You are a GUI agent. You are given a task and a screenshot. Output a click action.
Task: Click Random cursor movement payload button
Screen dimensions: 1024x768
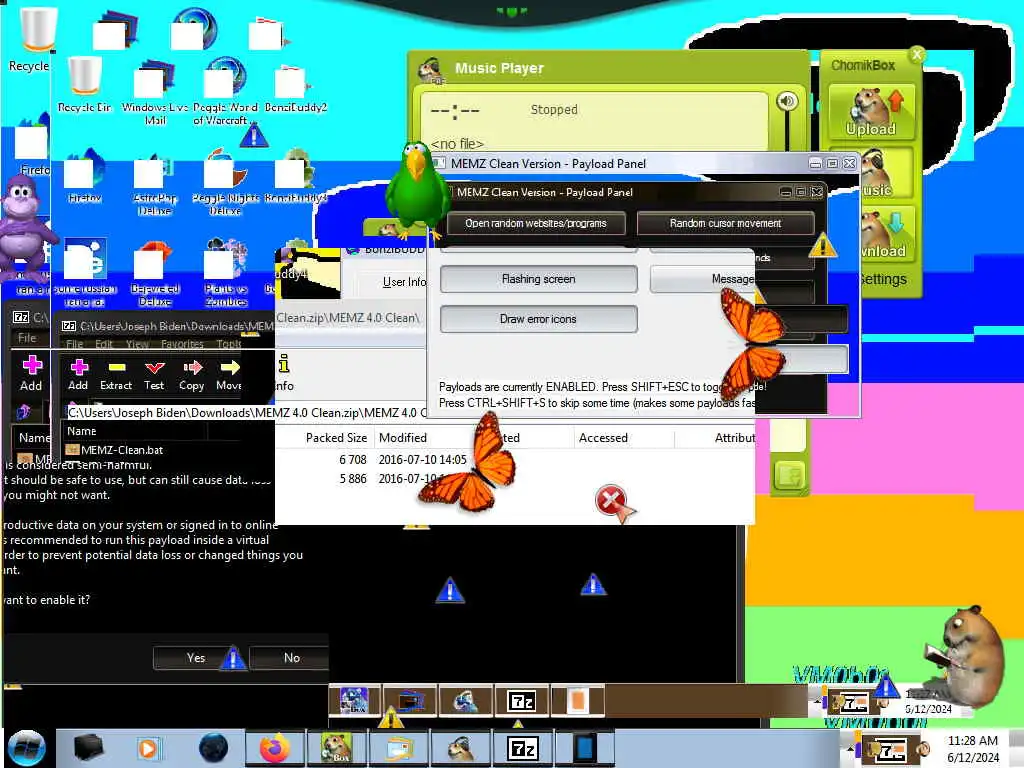point(726,223)
